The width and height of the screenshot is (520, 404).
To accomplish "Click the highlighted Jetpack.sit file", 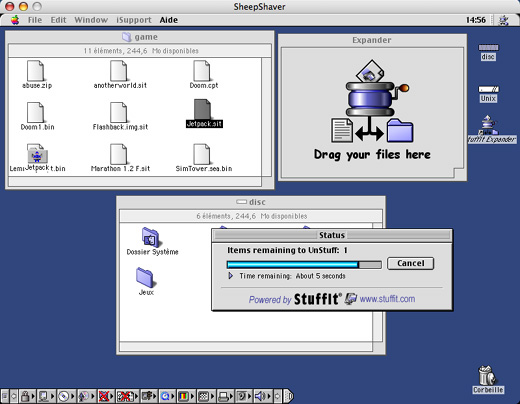I will [202, 109].
